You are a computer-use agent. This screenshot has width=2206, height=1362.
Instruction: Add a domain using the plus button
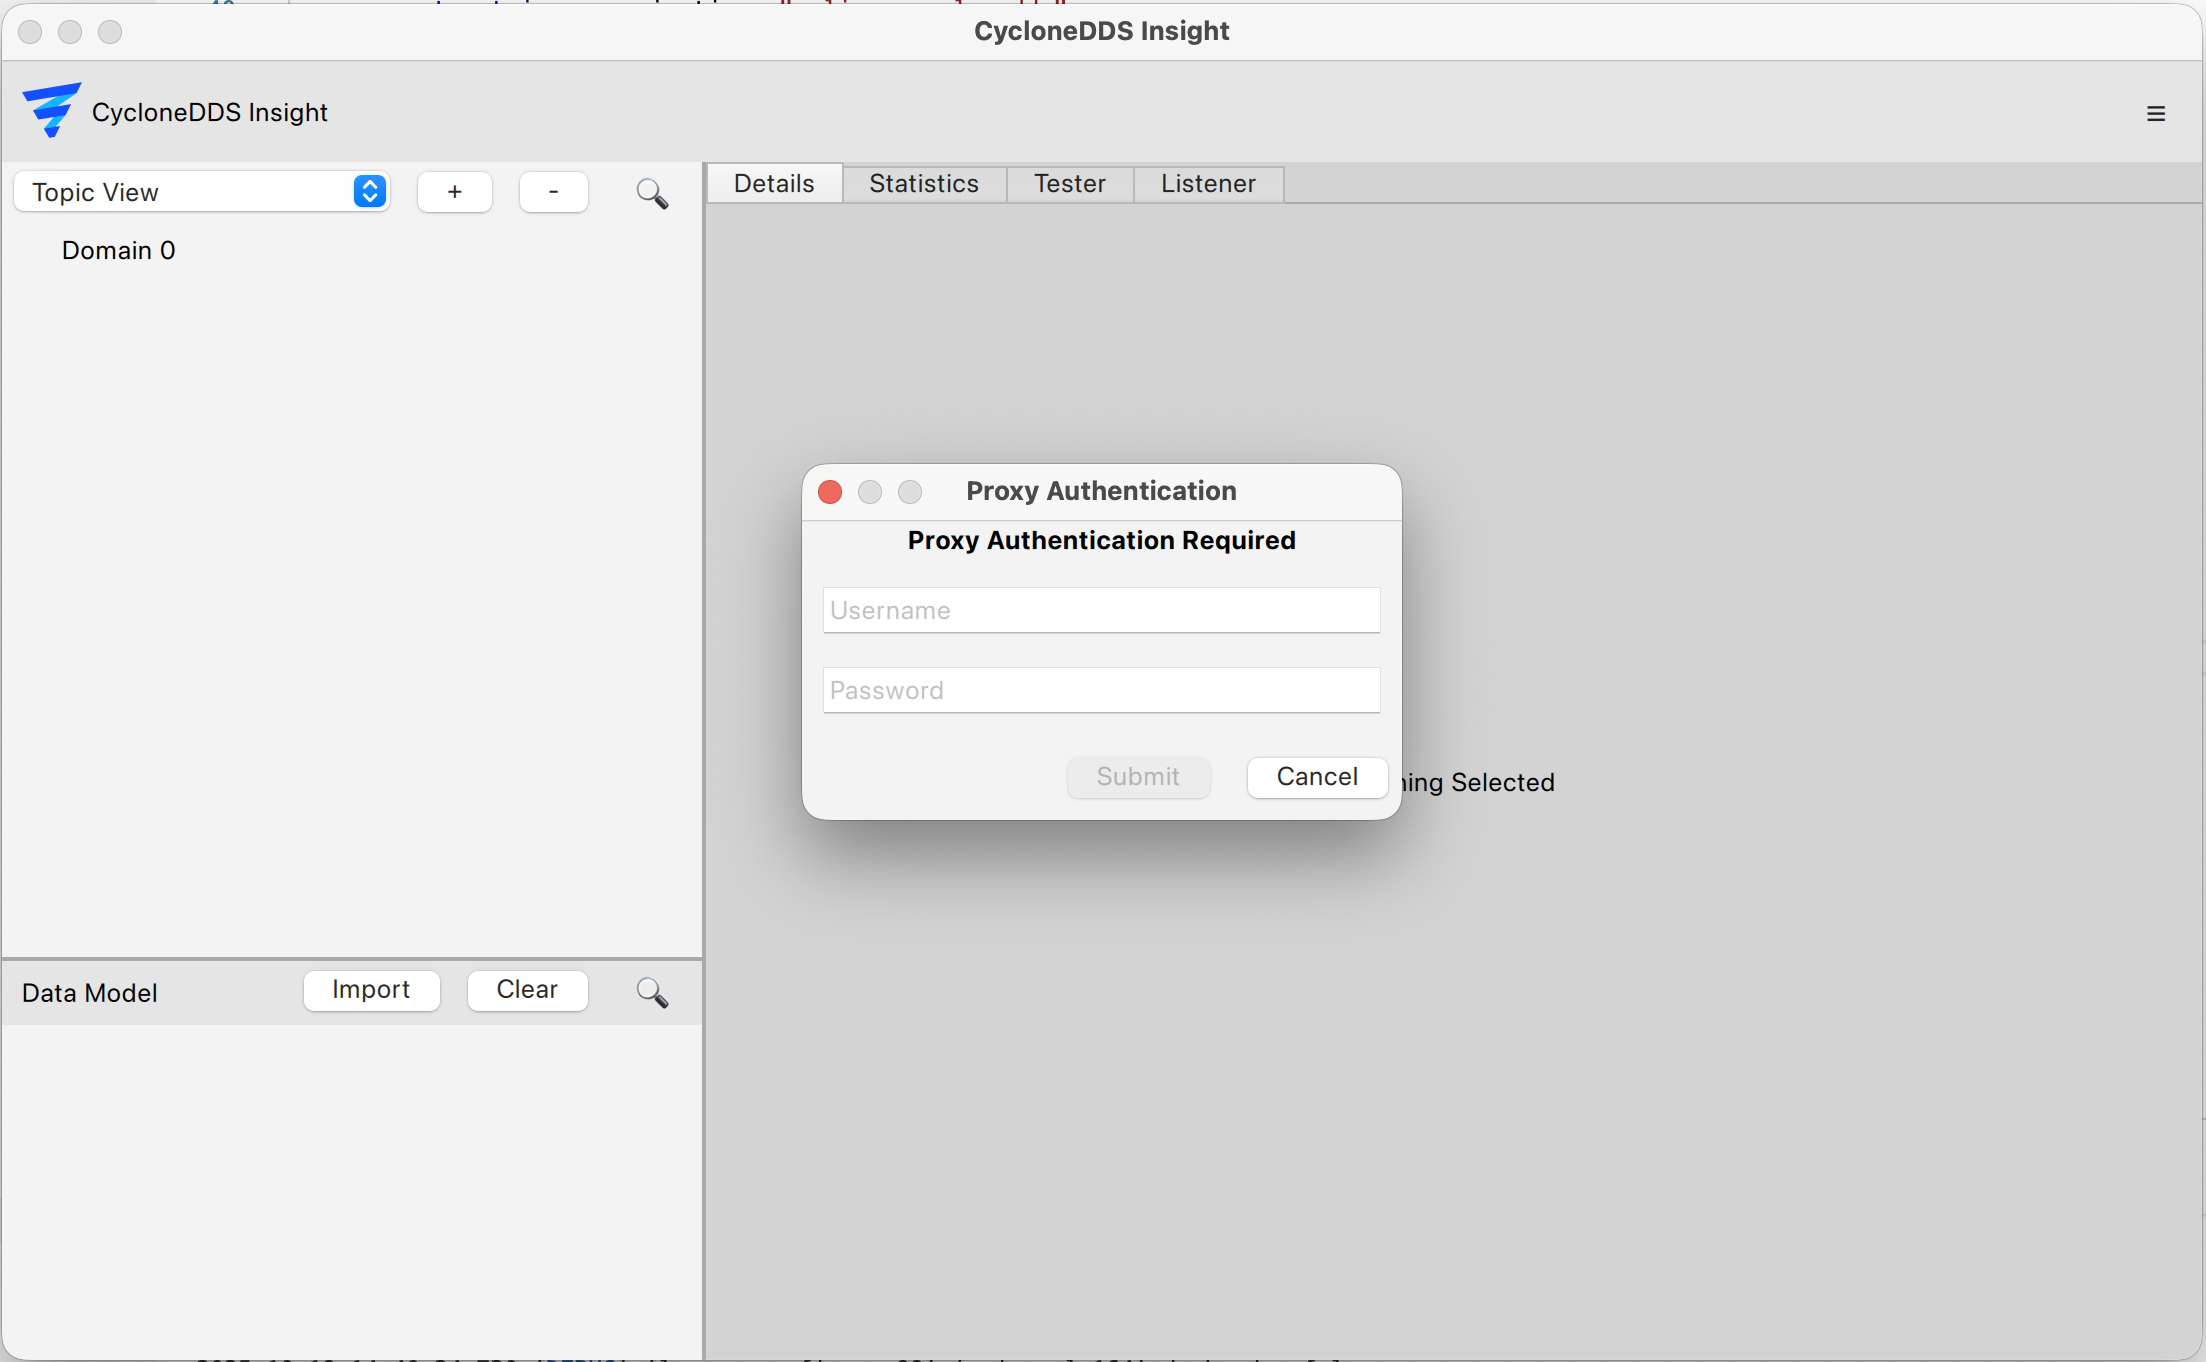[455, 191]
